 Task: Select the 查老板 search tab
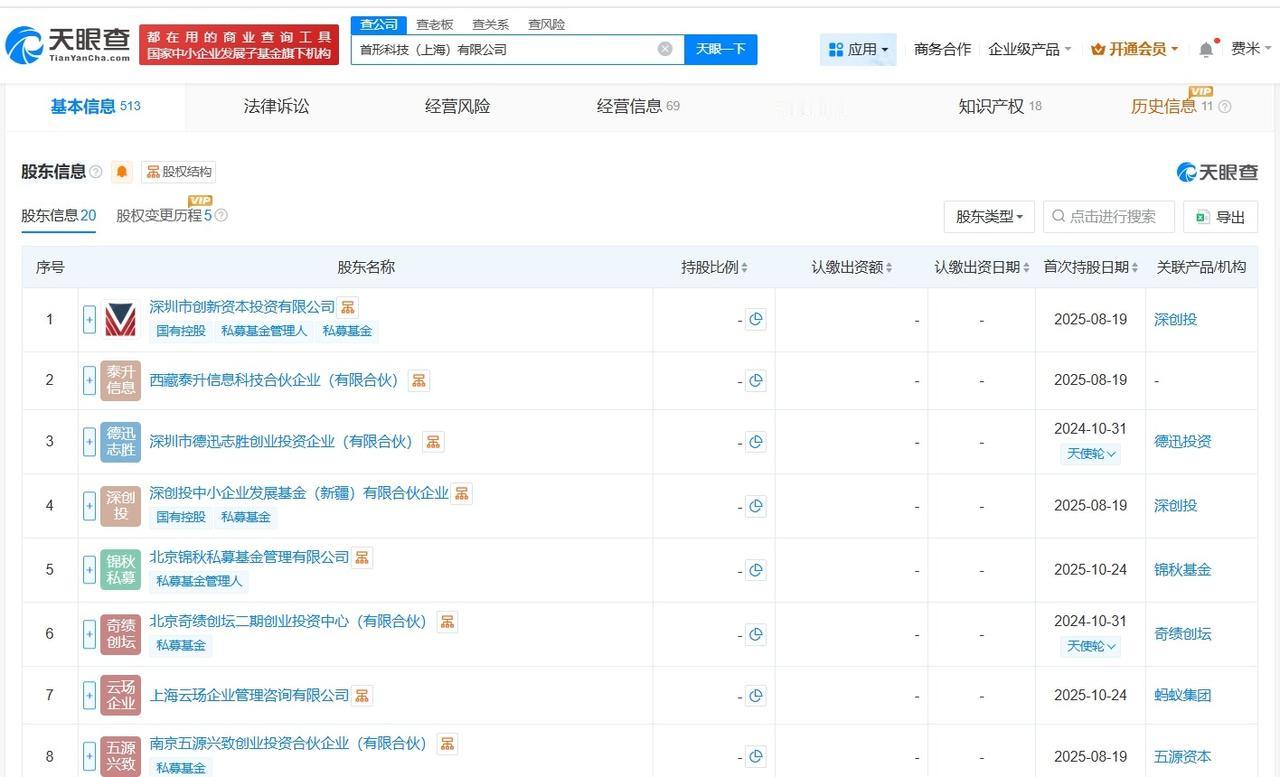pyautogui.click(x=435, y=24)
